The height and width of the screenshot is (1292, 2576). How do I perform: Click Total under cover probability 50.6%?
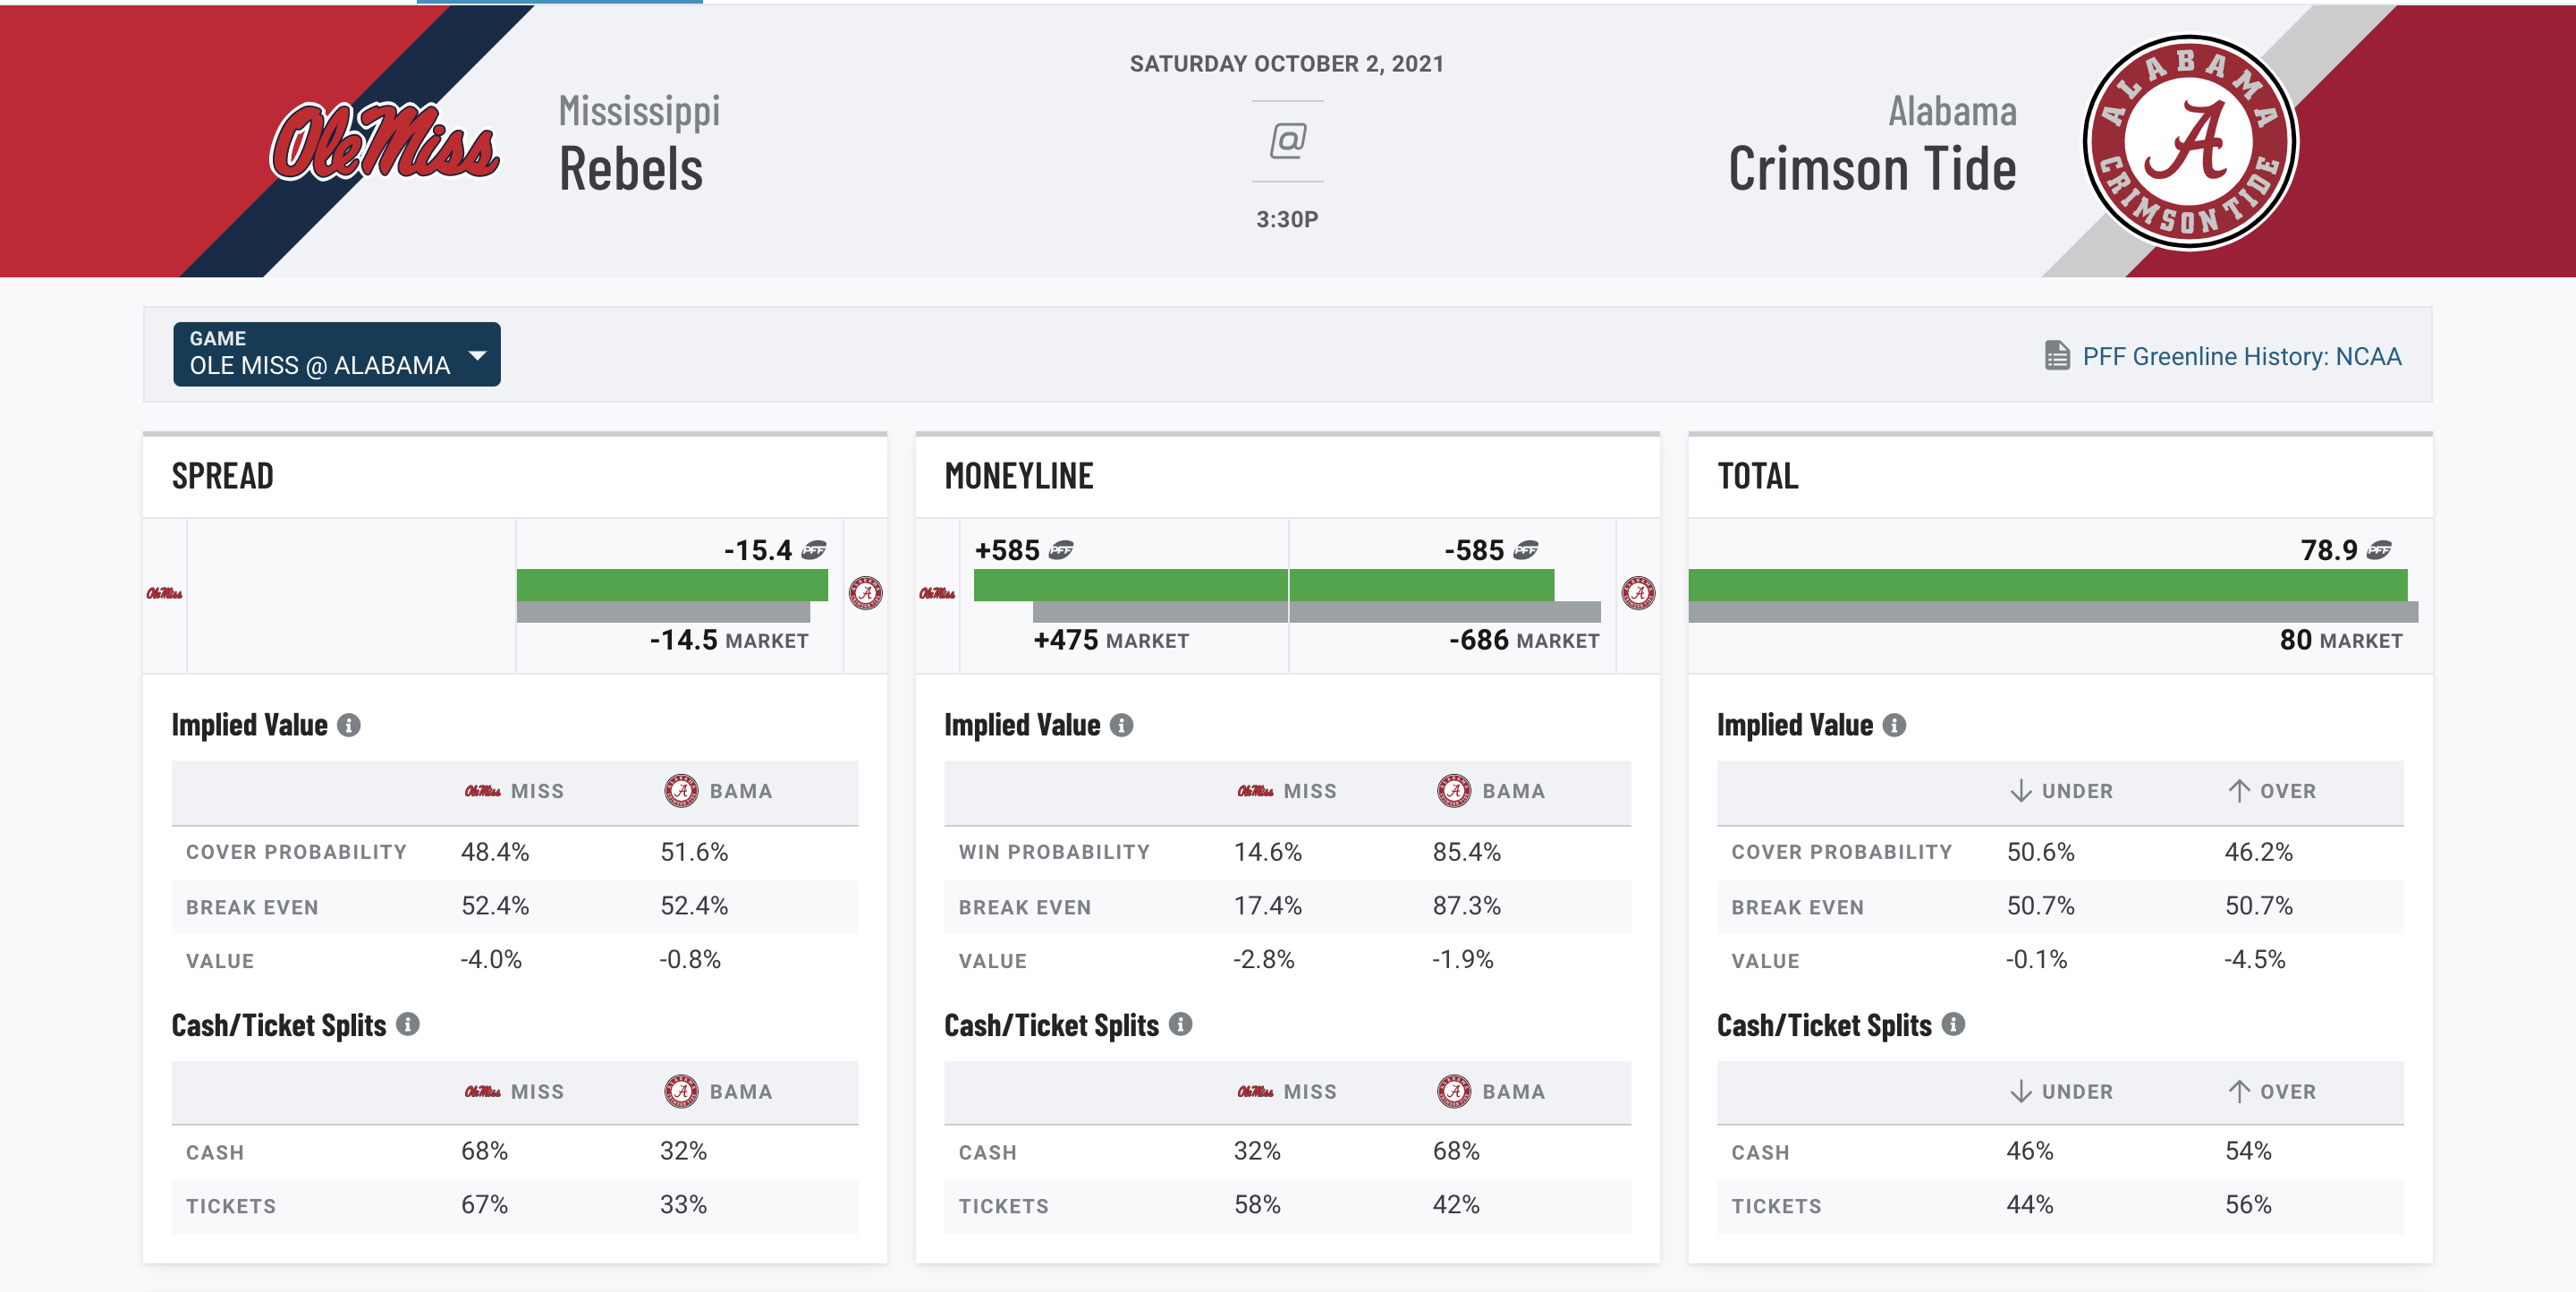(x=2040, y=852)
